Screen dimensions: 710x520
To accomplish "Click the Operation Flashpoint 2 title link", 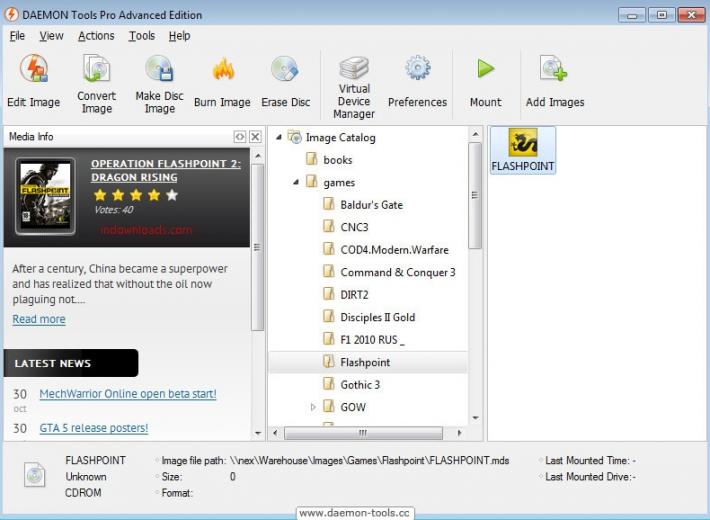I will click(x=166, y=170).
